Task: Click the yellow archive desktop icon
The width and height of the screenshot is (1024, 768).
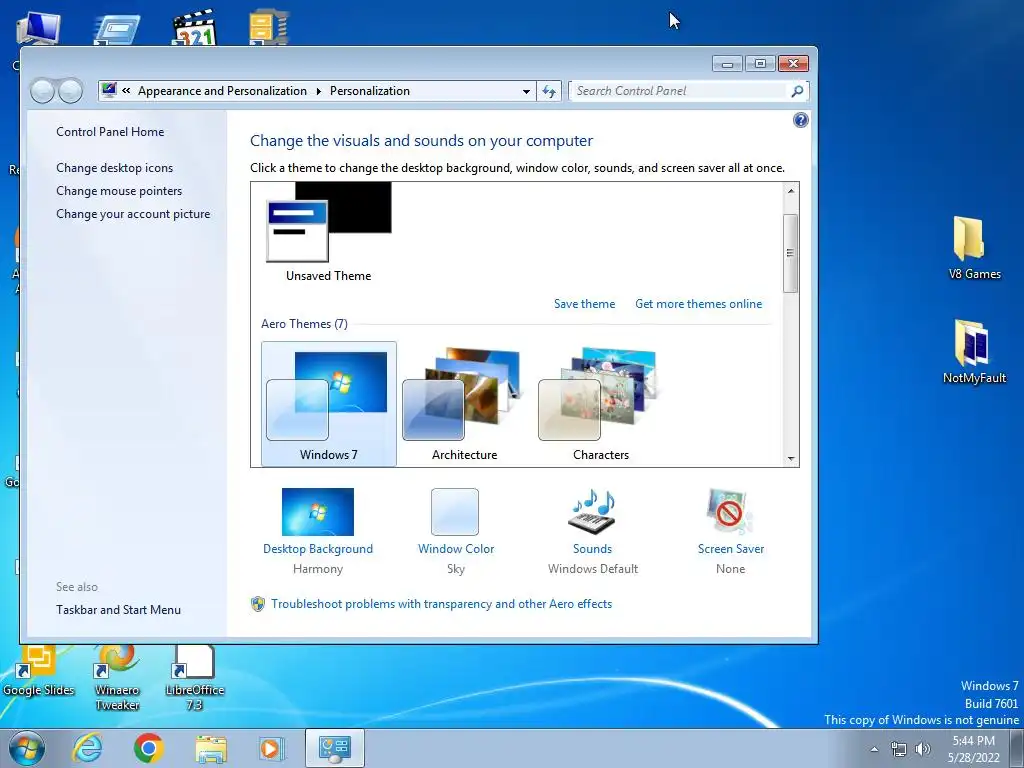Action: point(269,27)
